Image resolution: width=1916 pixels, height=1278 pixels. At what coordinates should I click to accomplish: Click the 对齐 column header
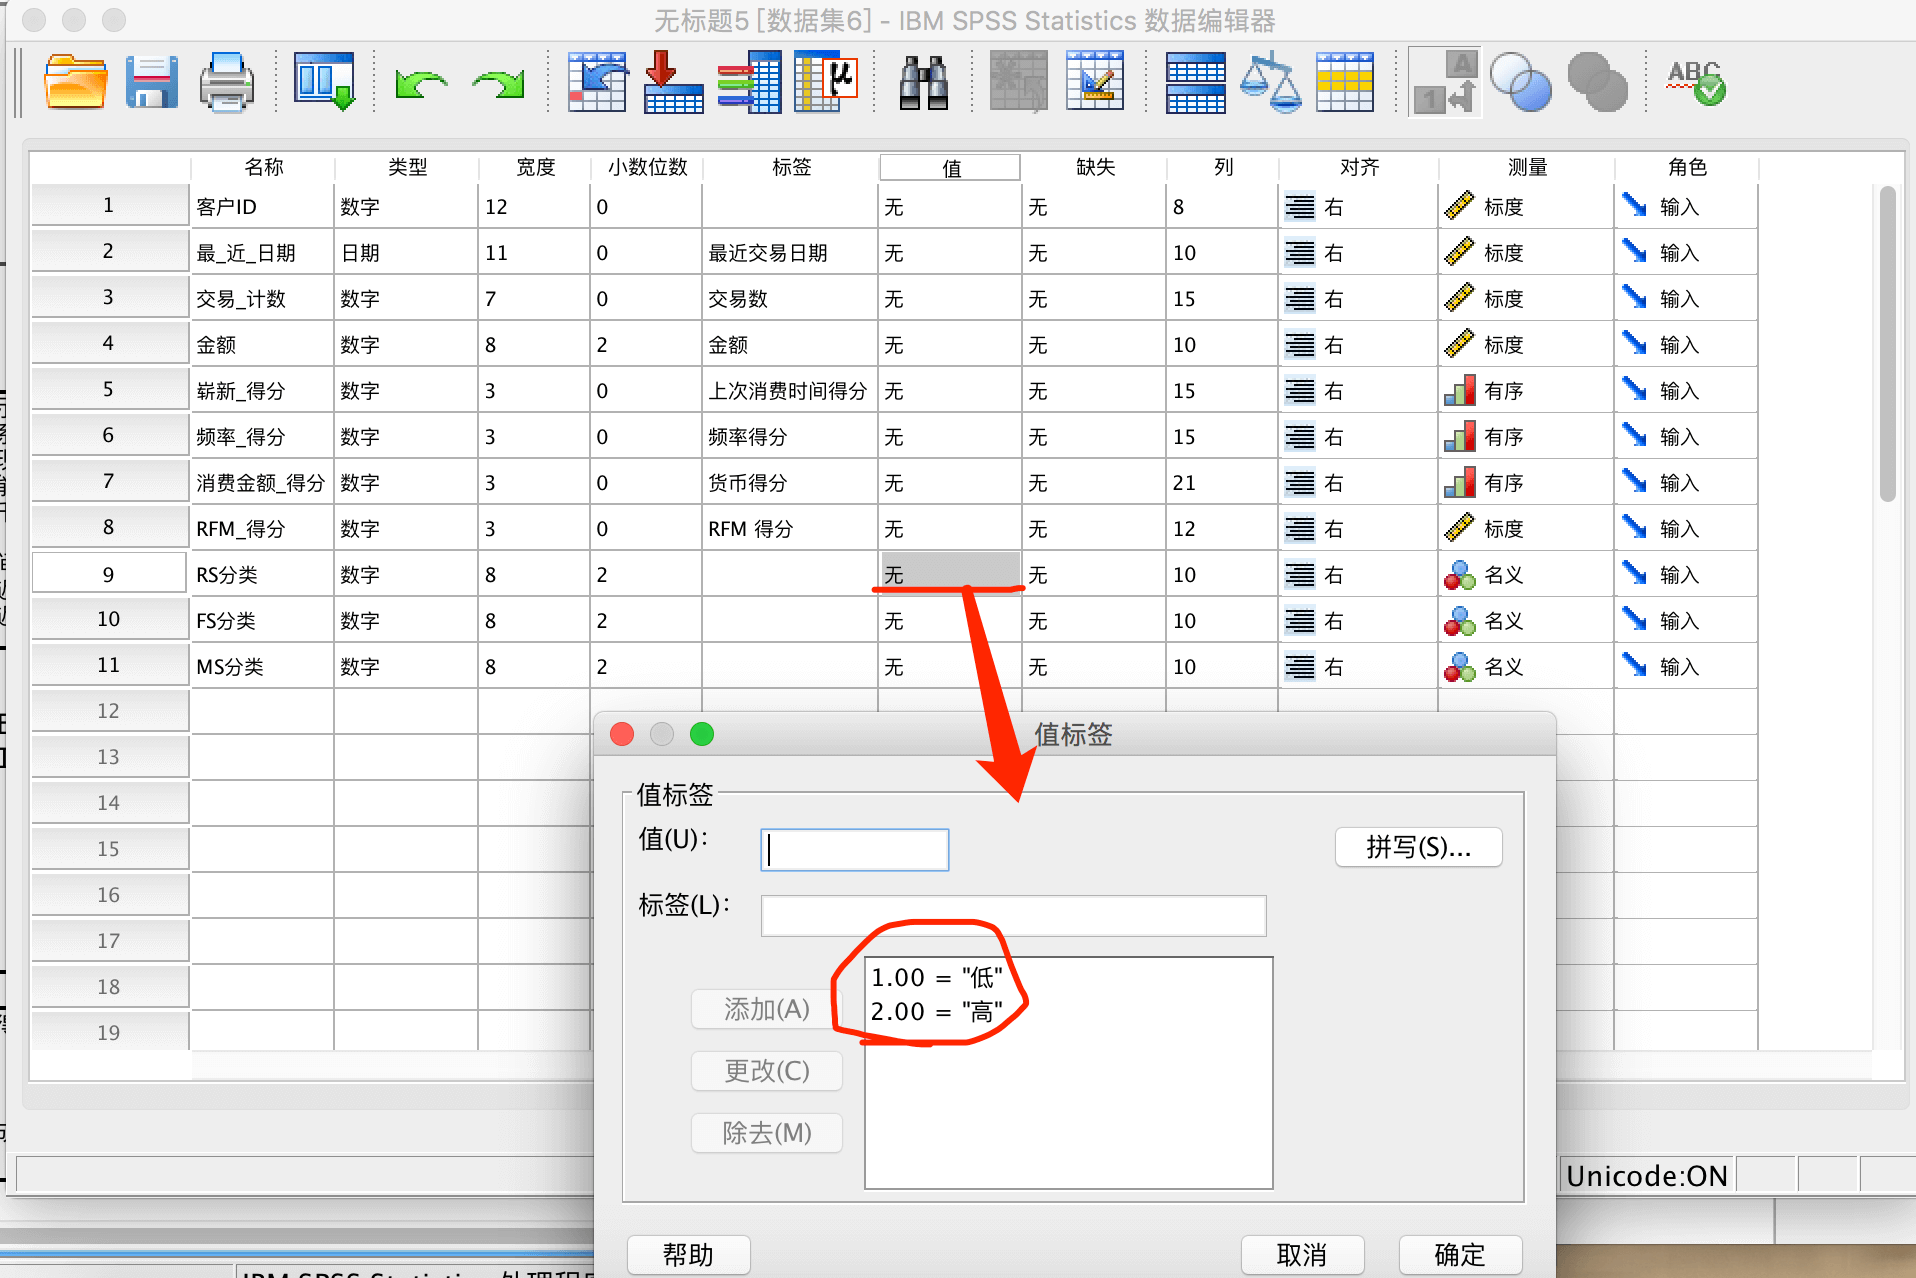pos(1359,167)
